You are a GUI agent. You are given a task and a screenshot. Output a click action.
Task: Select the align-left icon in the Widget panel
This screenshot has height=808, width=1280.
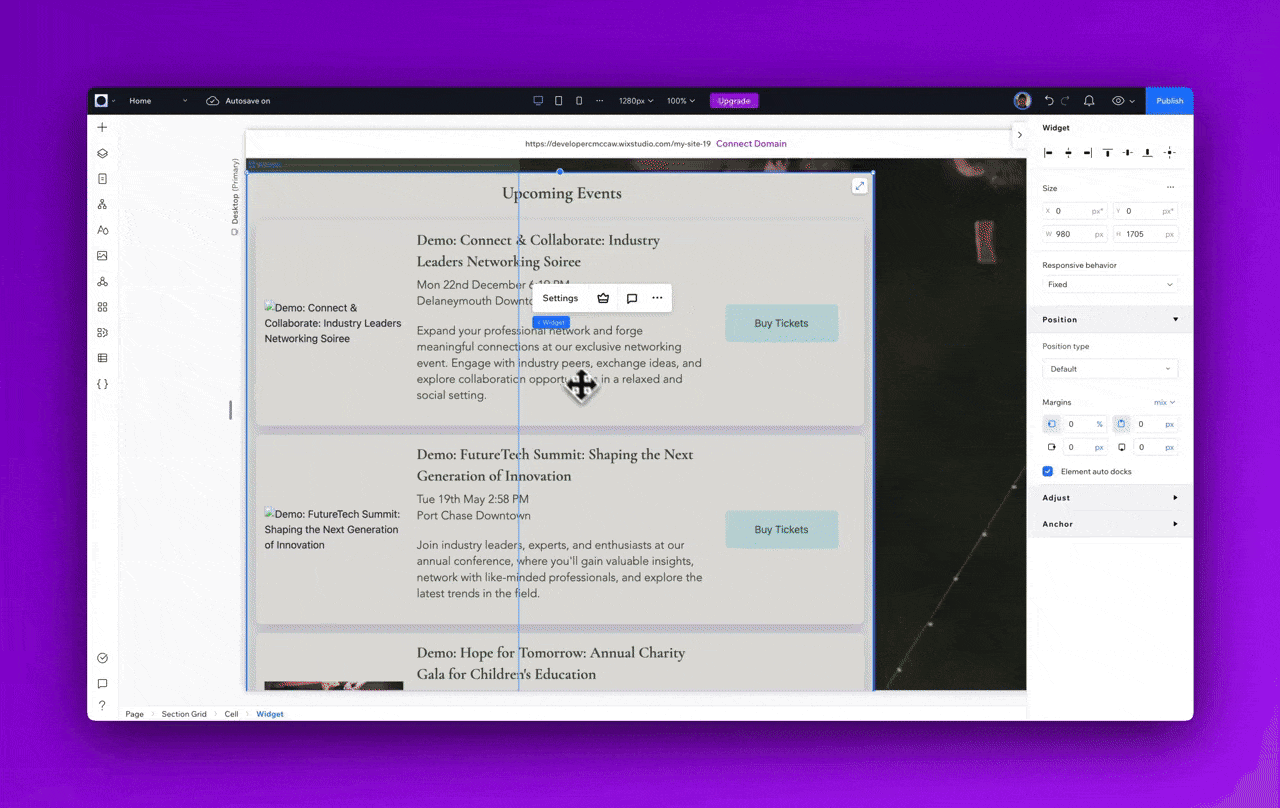click(1048, 152)
